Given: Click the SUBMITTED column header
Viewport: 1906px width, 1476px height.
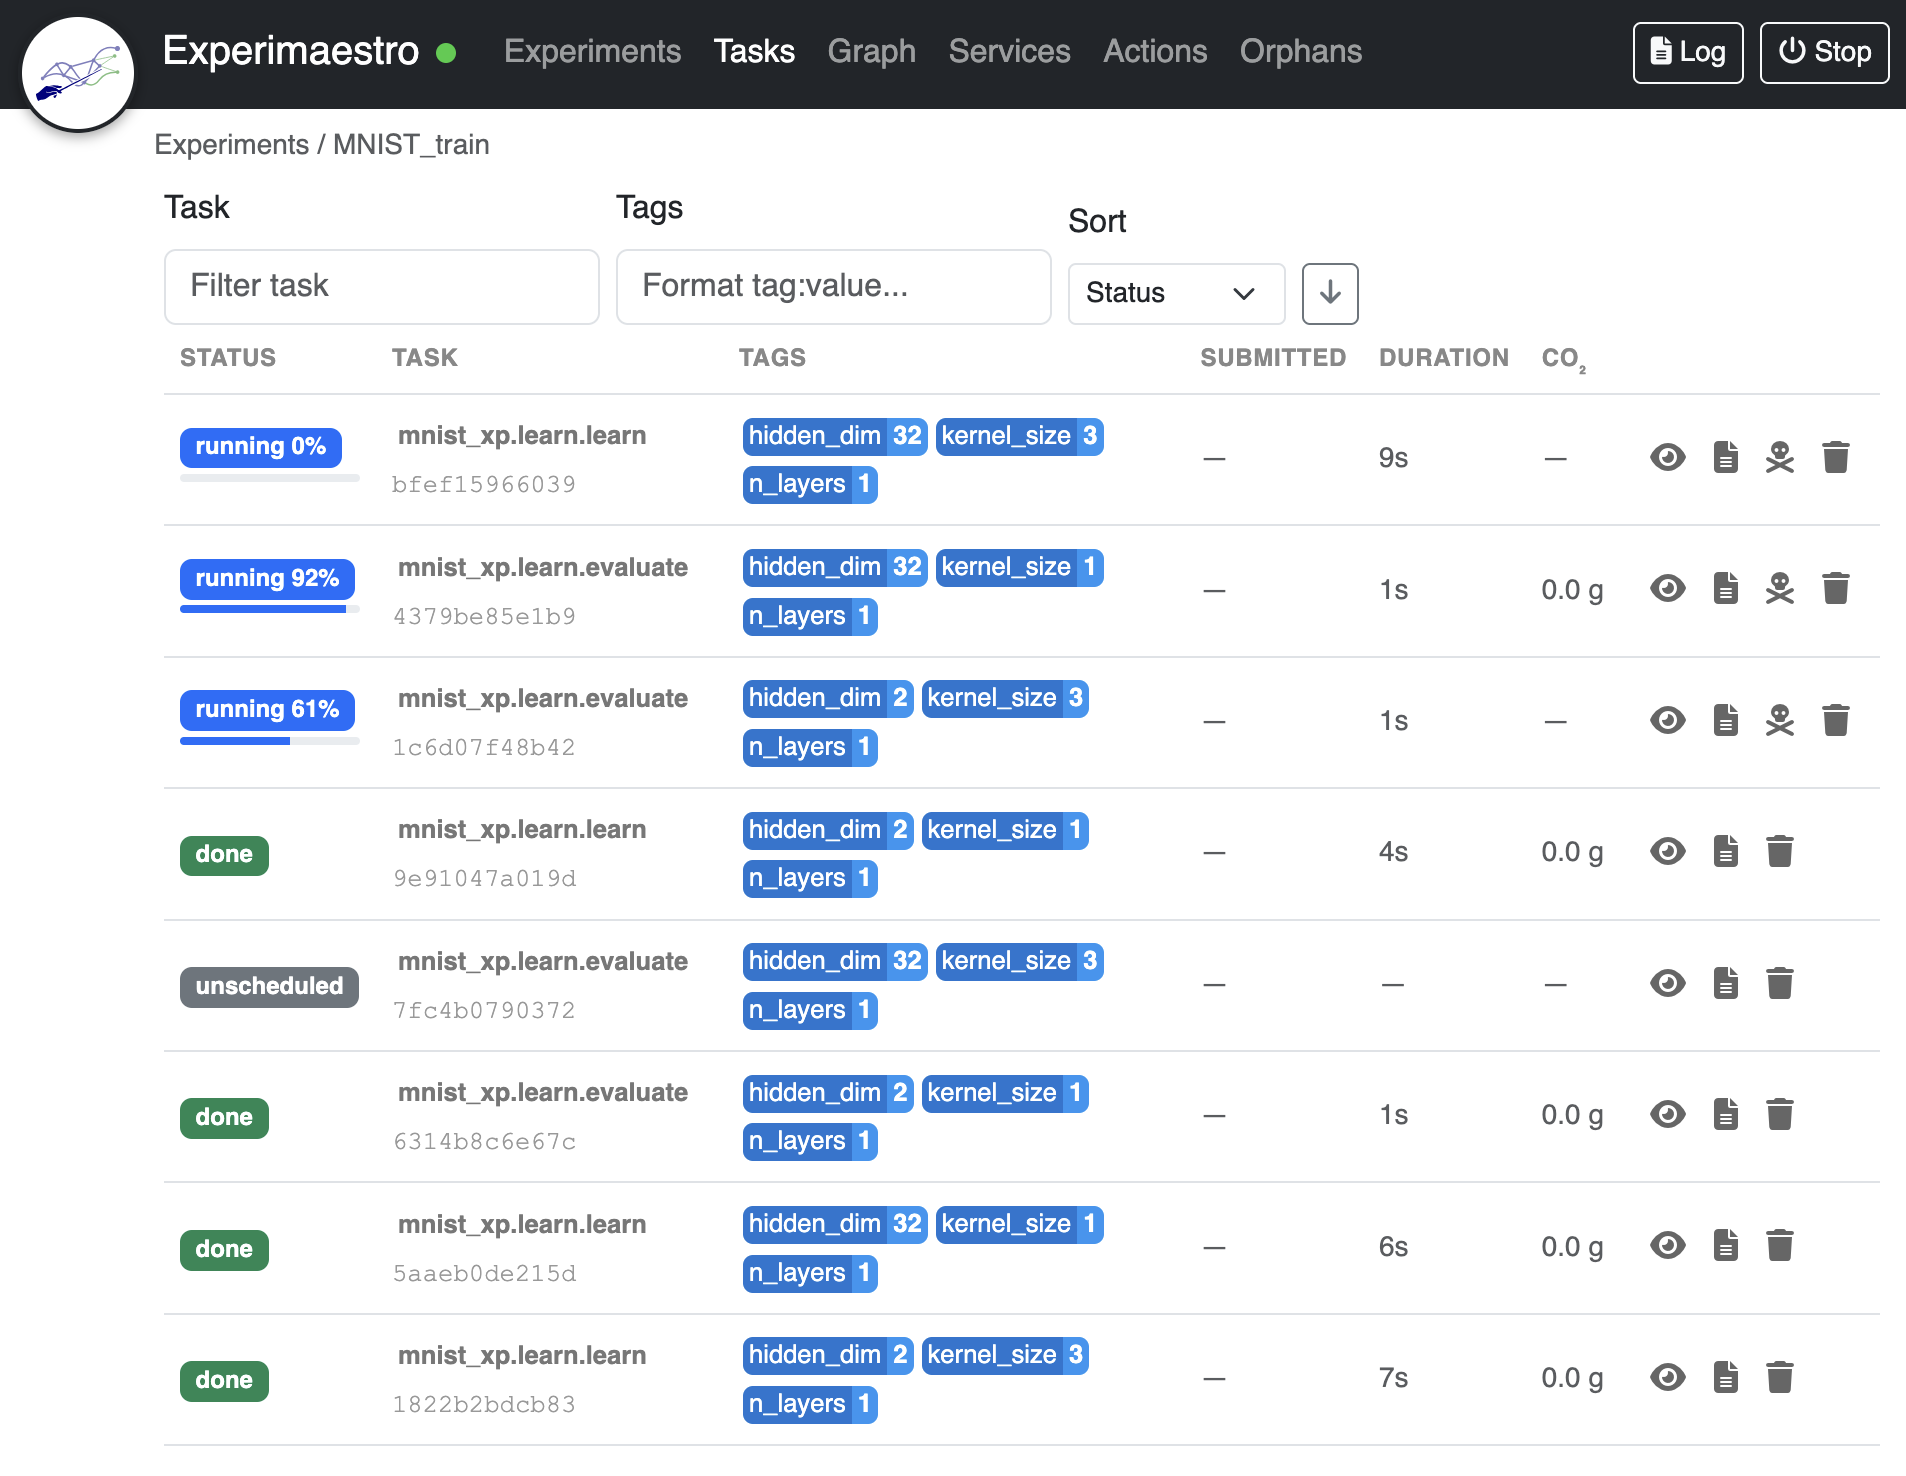Looking at the screenshot, I should (x=1273, y=358).
